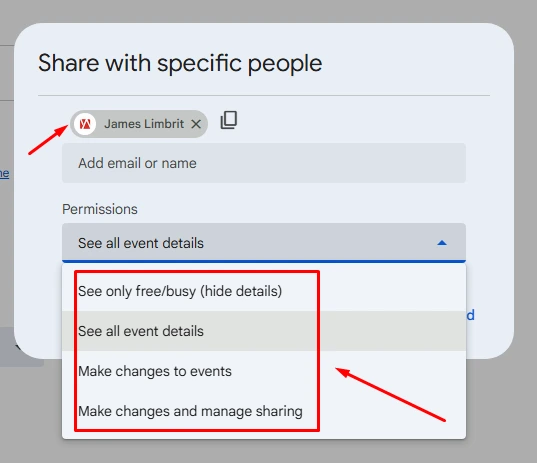Pick Make changes to events option

[x=264, y=371]
